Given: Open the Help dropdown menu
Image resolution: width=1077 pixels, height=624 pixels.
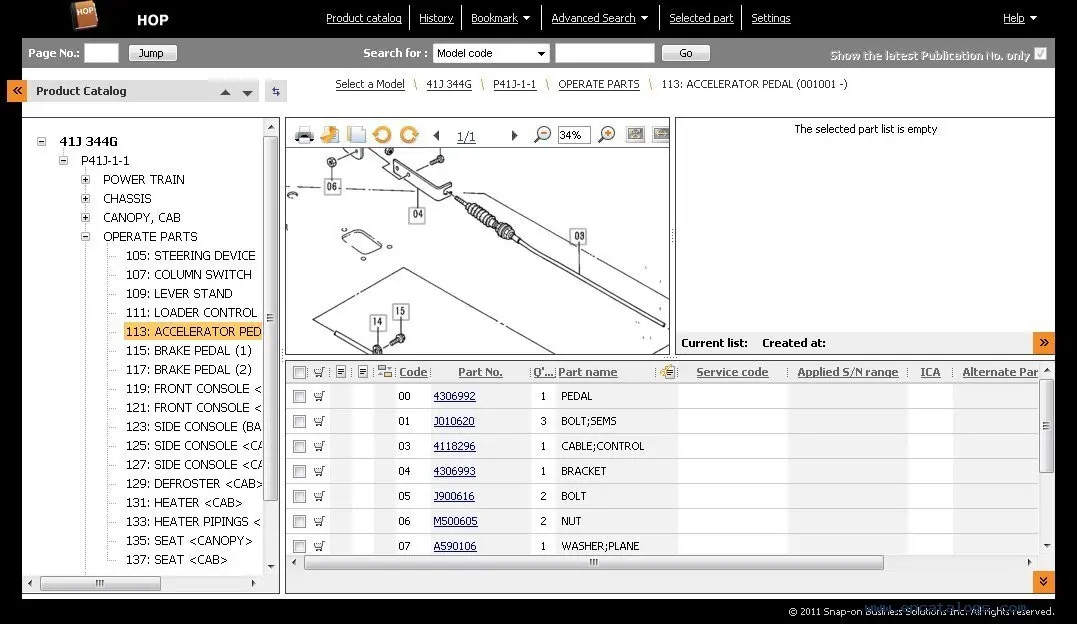Looking at the screenshot, I should tap(1020, 19).
